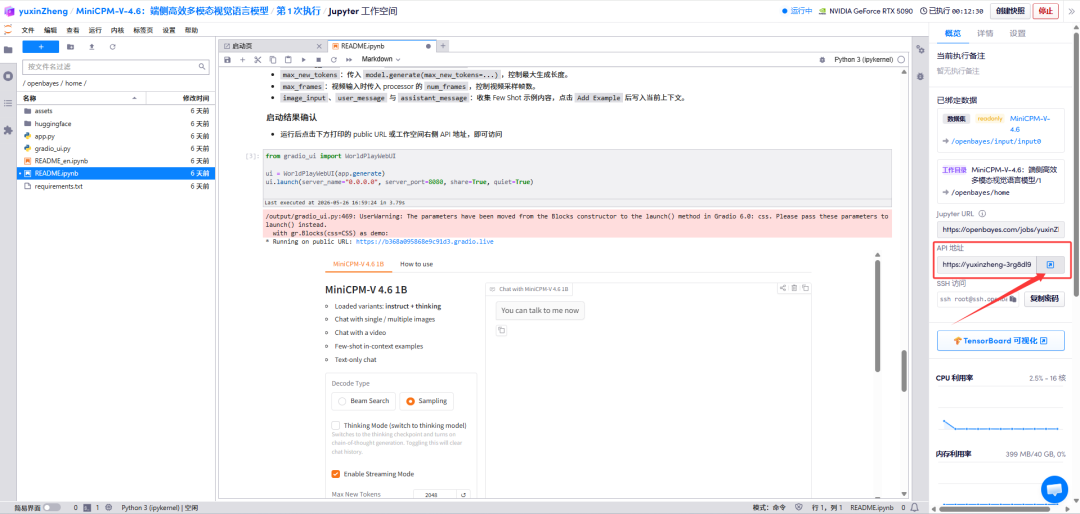Open TensorBoard 可视化 button
This screenshot has height=514, width=1080.
tap(1000, 340)
